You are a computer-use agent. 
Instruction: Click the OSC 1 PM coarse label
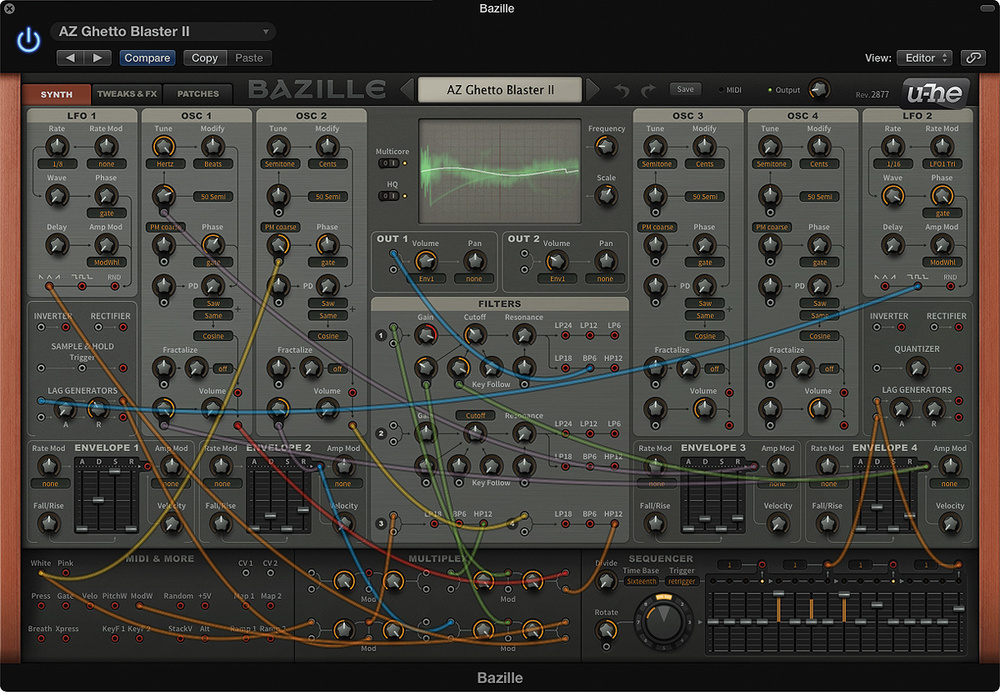165,227
